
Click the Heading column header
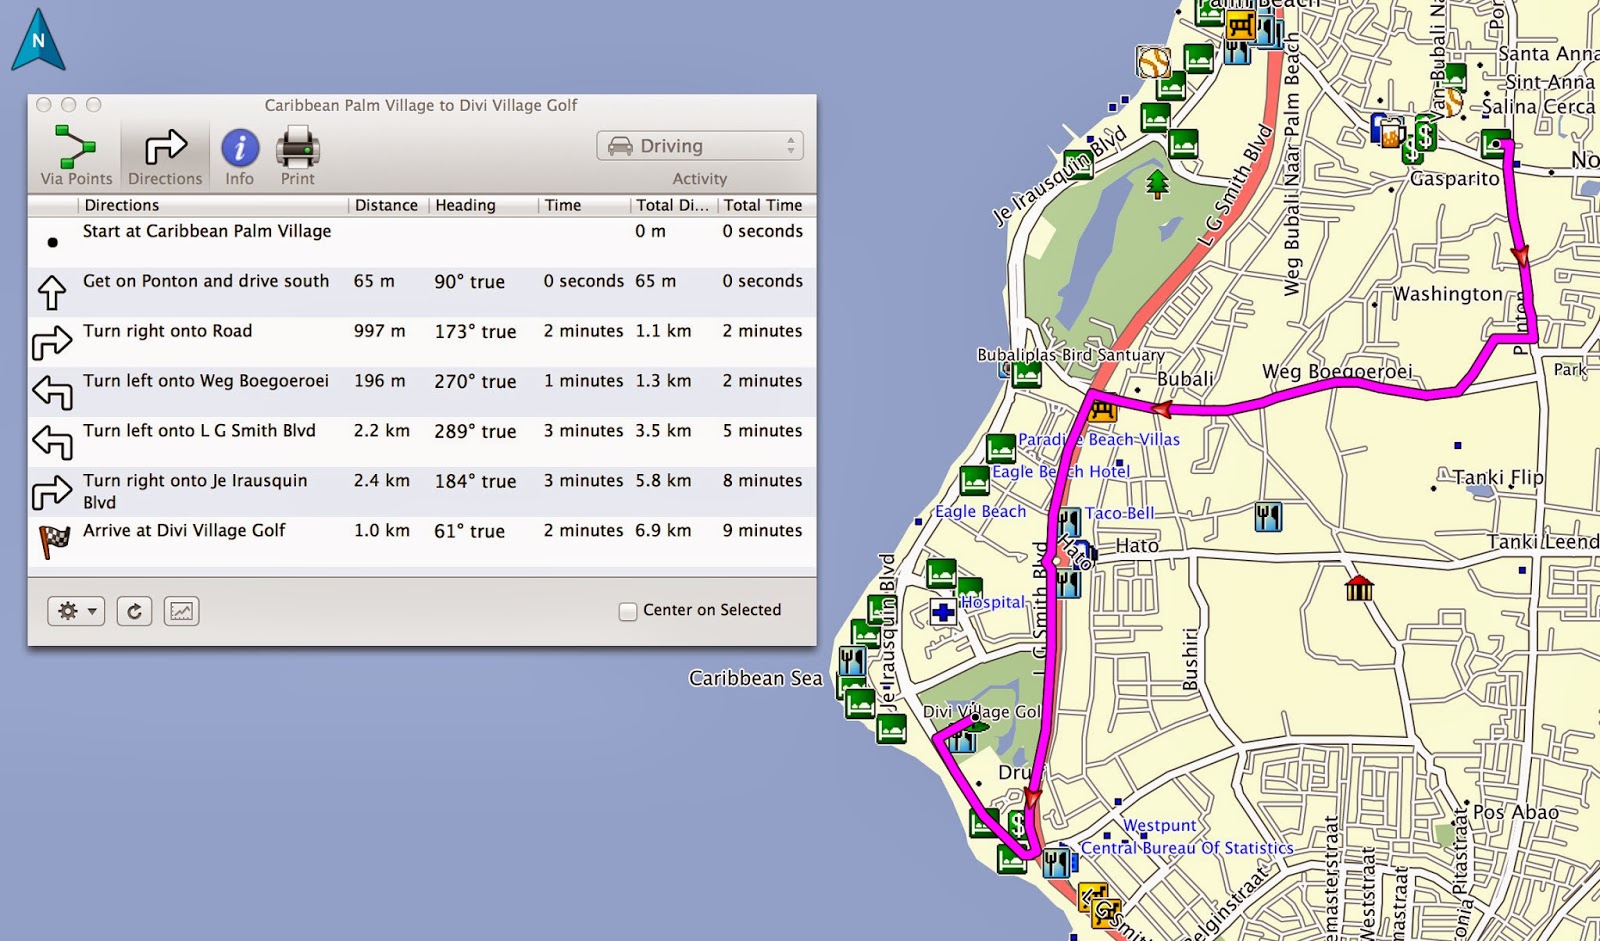(x=483, y=205)
